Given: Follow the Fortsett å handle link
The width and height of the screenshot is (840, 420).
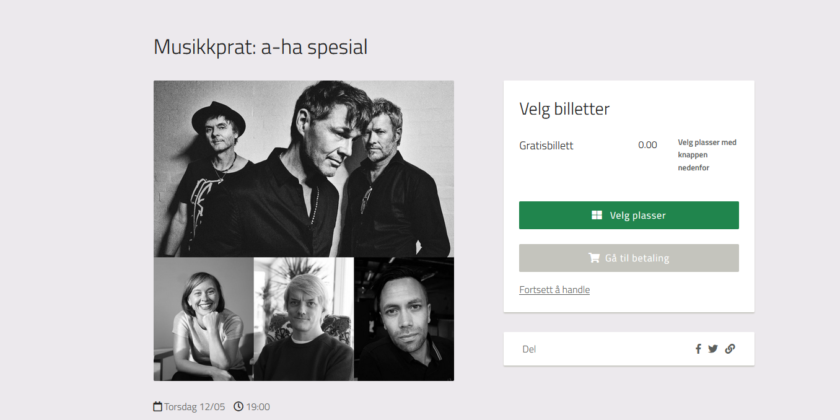Looking at the screenshot, I should pyautogui.click(x=554, y=290).
